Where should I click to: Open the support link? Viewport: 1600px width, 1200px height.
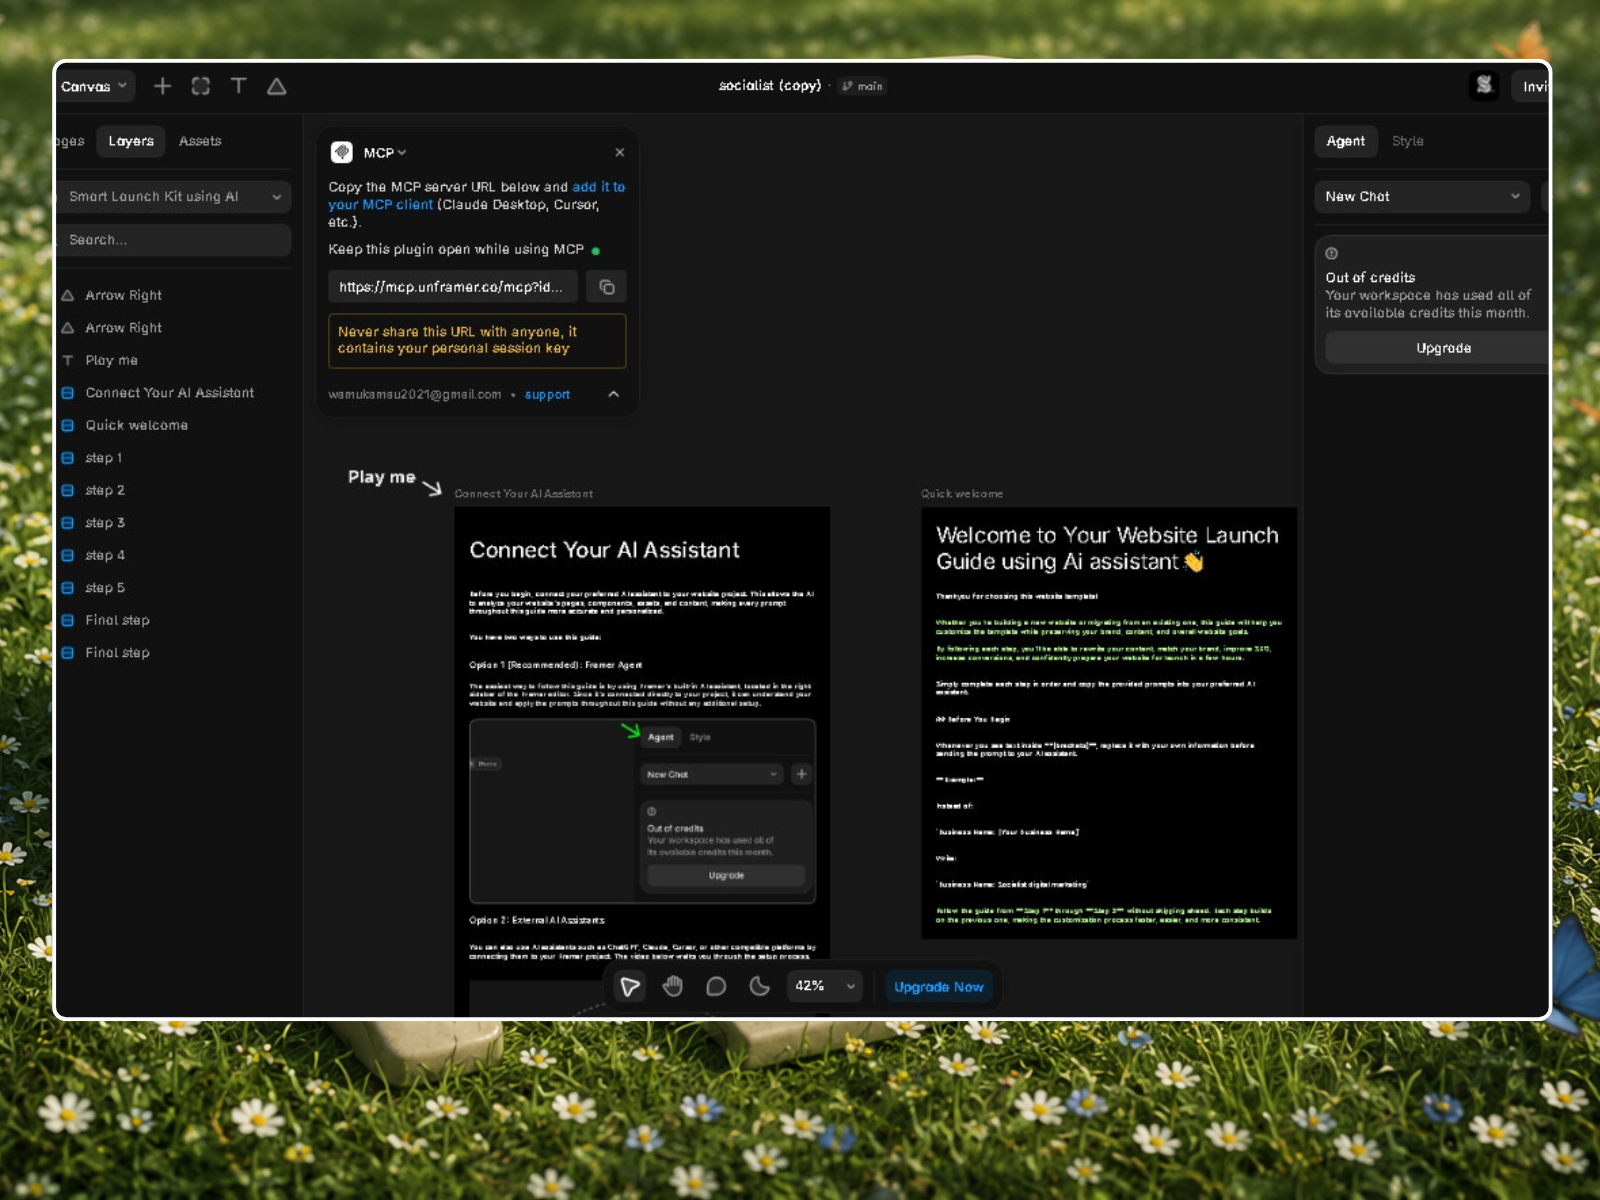547,395
